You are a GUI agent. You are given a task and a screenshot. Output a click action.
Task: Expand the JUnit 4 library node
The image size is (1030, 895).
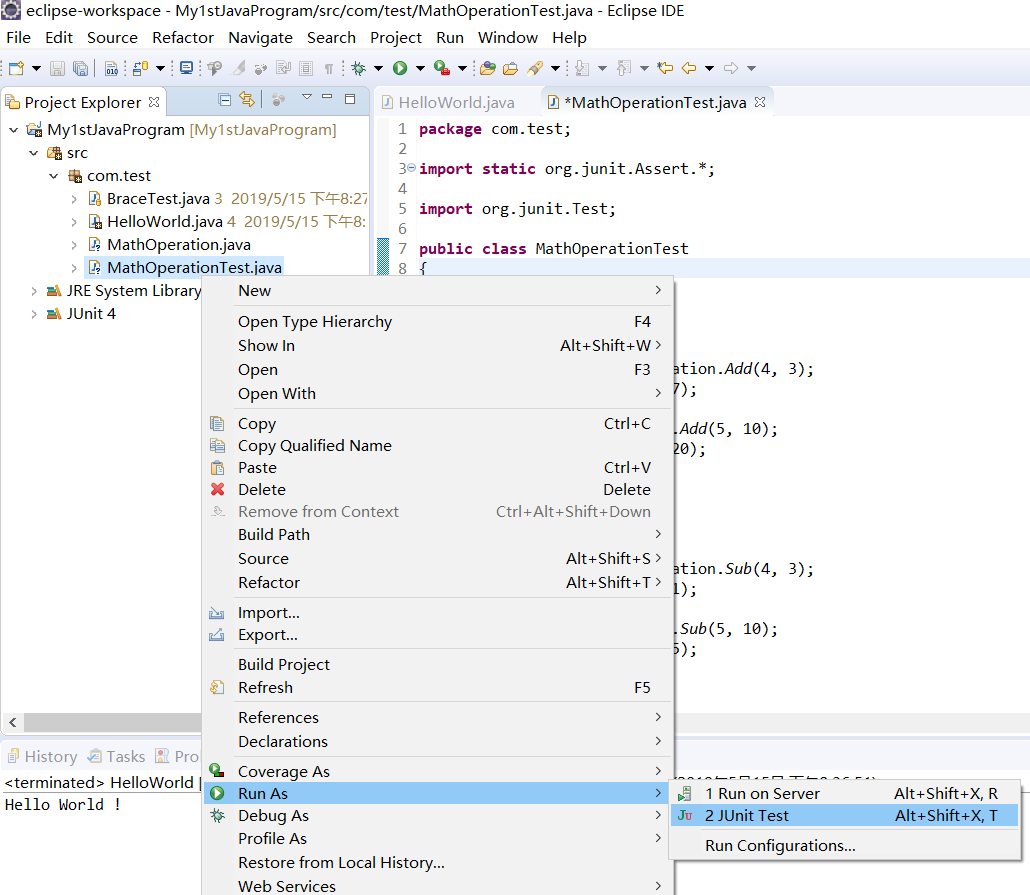tap(34, 314)
